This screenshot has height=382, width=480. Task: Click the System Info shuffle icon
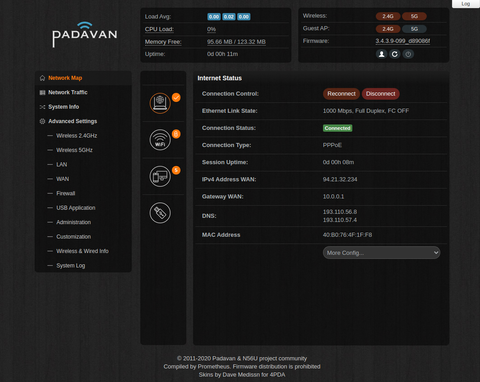pos(42,107)
